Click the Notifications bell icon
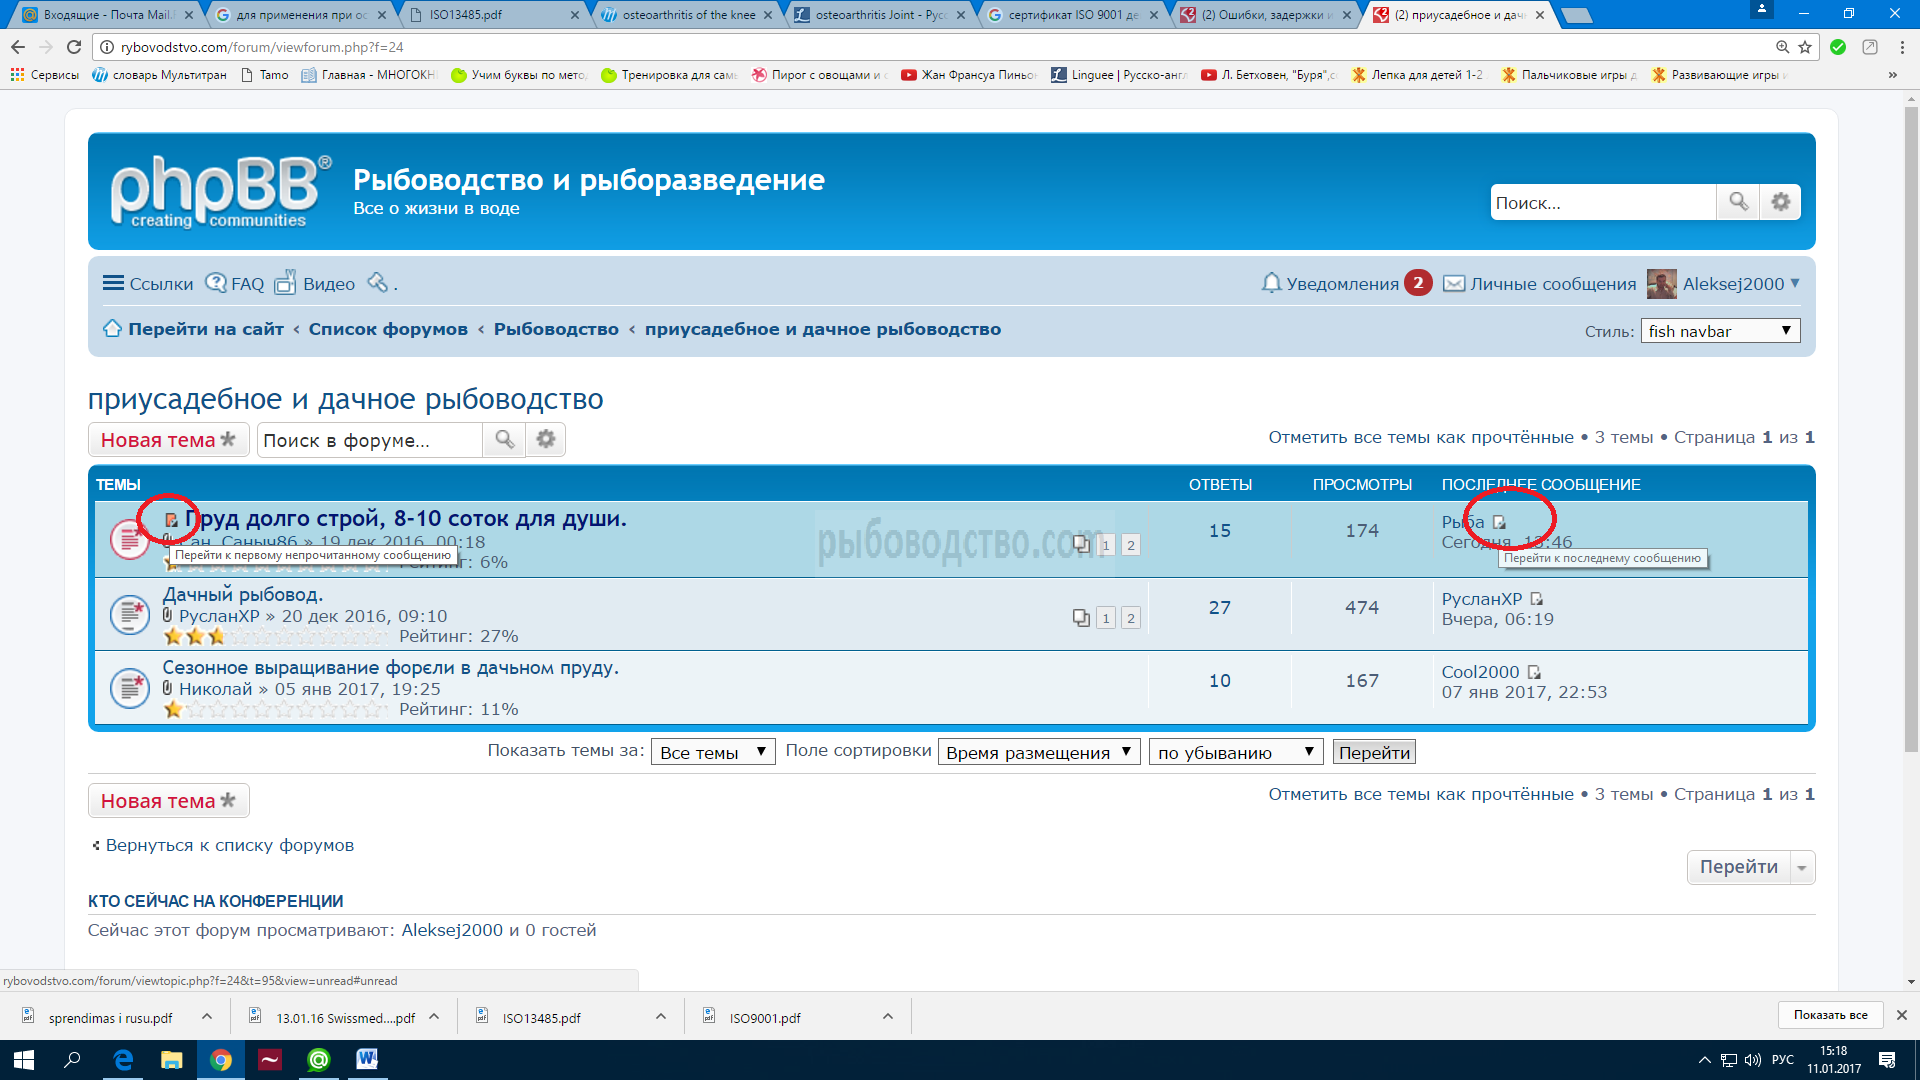The height and width of the screenshot is (1080, 1920). 1271,283
